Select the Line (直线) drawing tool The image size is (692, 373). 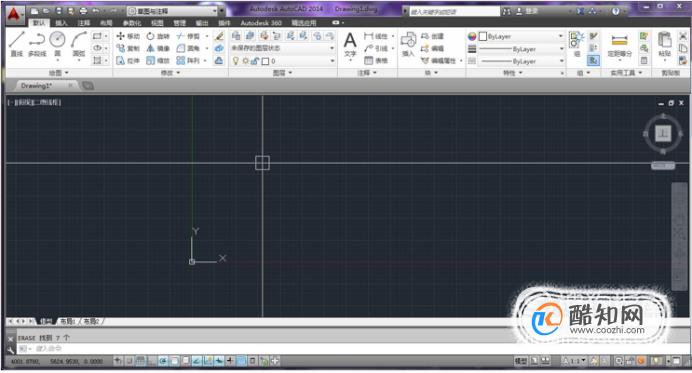tap(17, 44)
